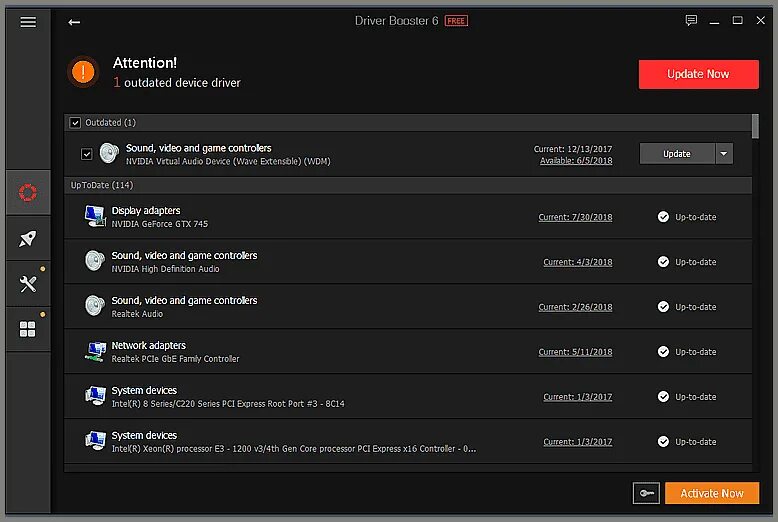Click the up-to-date checkmark for Xeon PCI Express Controller
The height and width of the screenshot is (522, 778).
pyautogui.click(x=663, y=442)
